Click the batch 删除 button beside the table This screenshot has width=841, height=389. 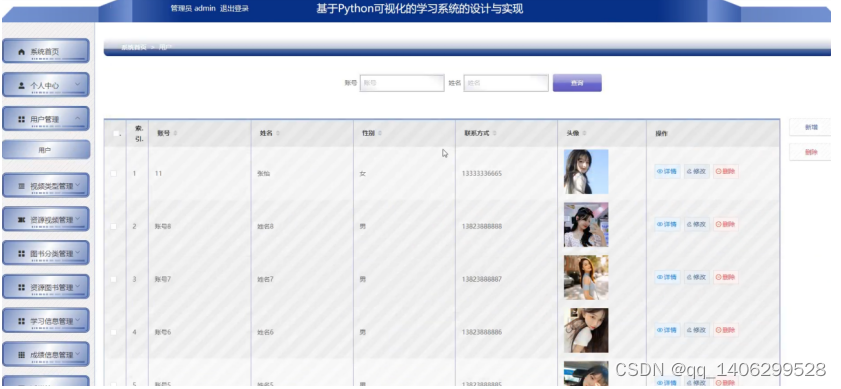click(x=810, y=152)
